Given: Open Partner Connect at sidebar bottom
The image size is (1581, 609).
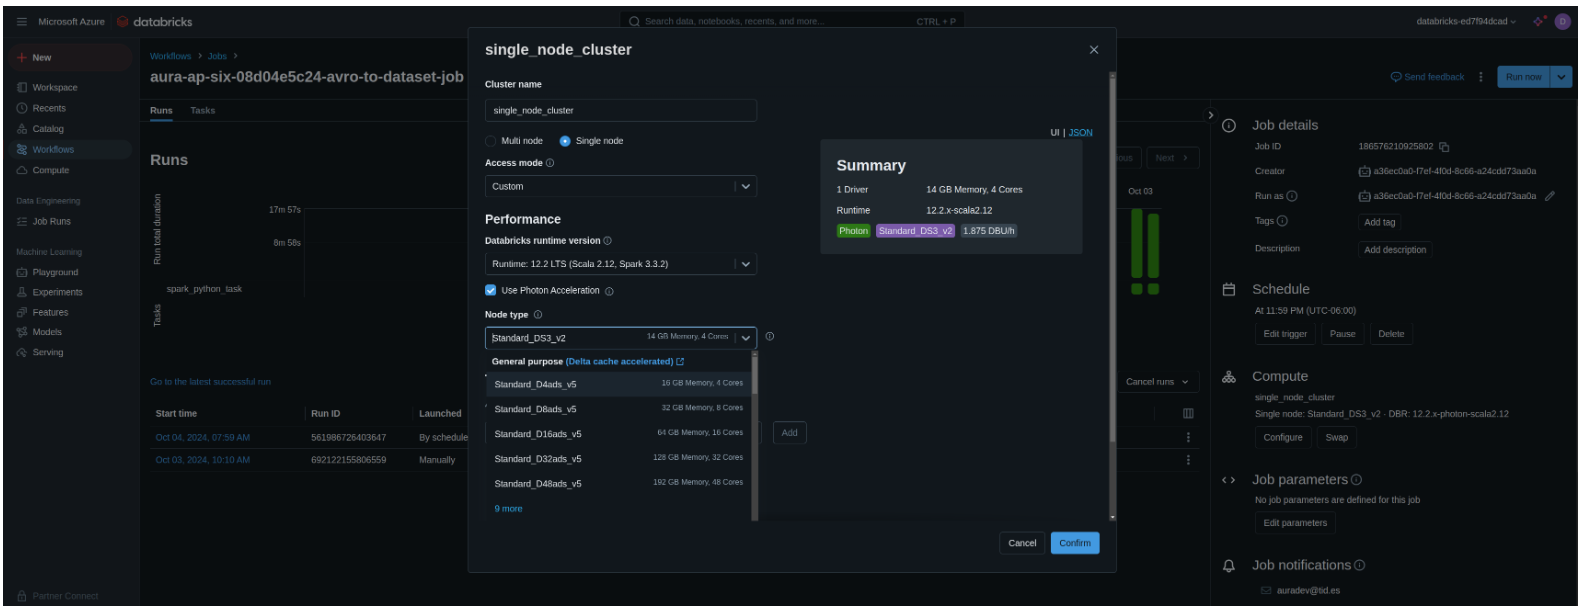Looking at the screenshot, I should click(x=64, y=596).
